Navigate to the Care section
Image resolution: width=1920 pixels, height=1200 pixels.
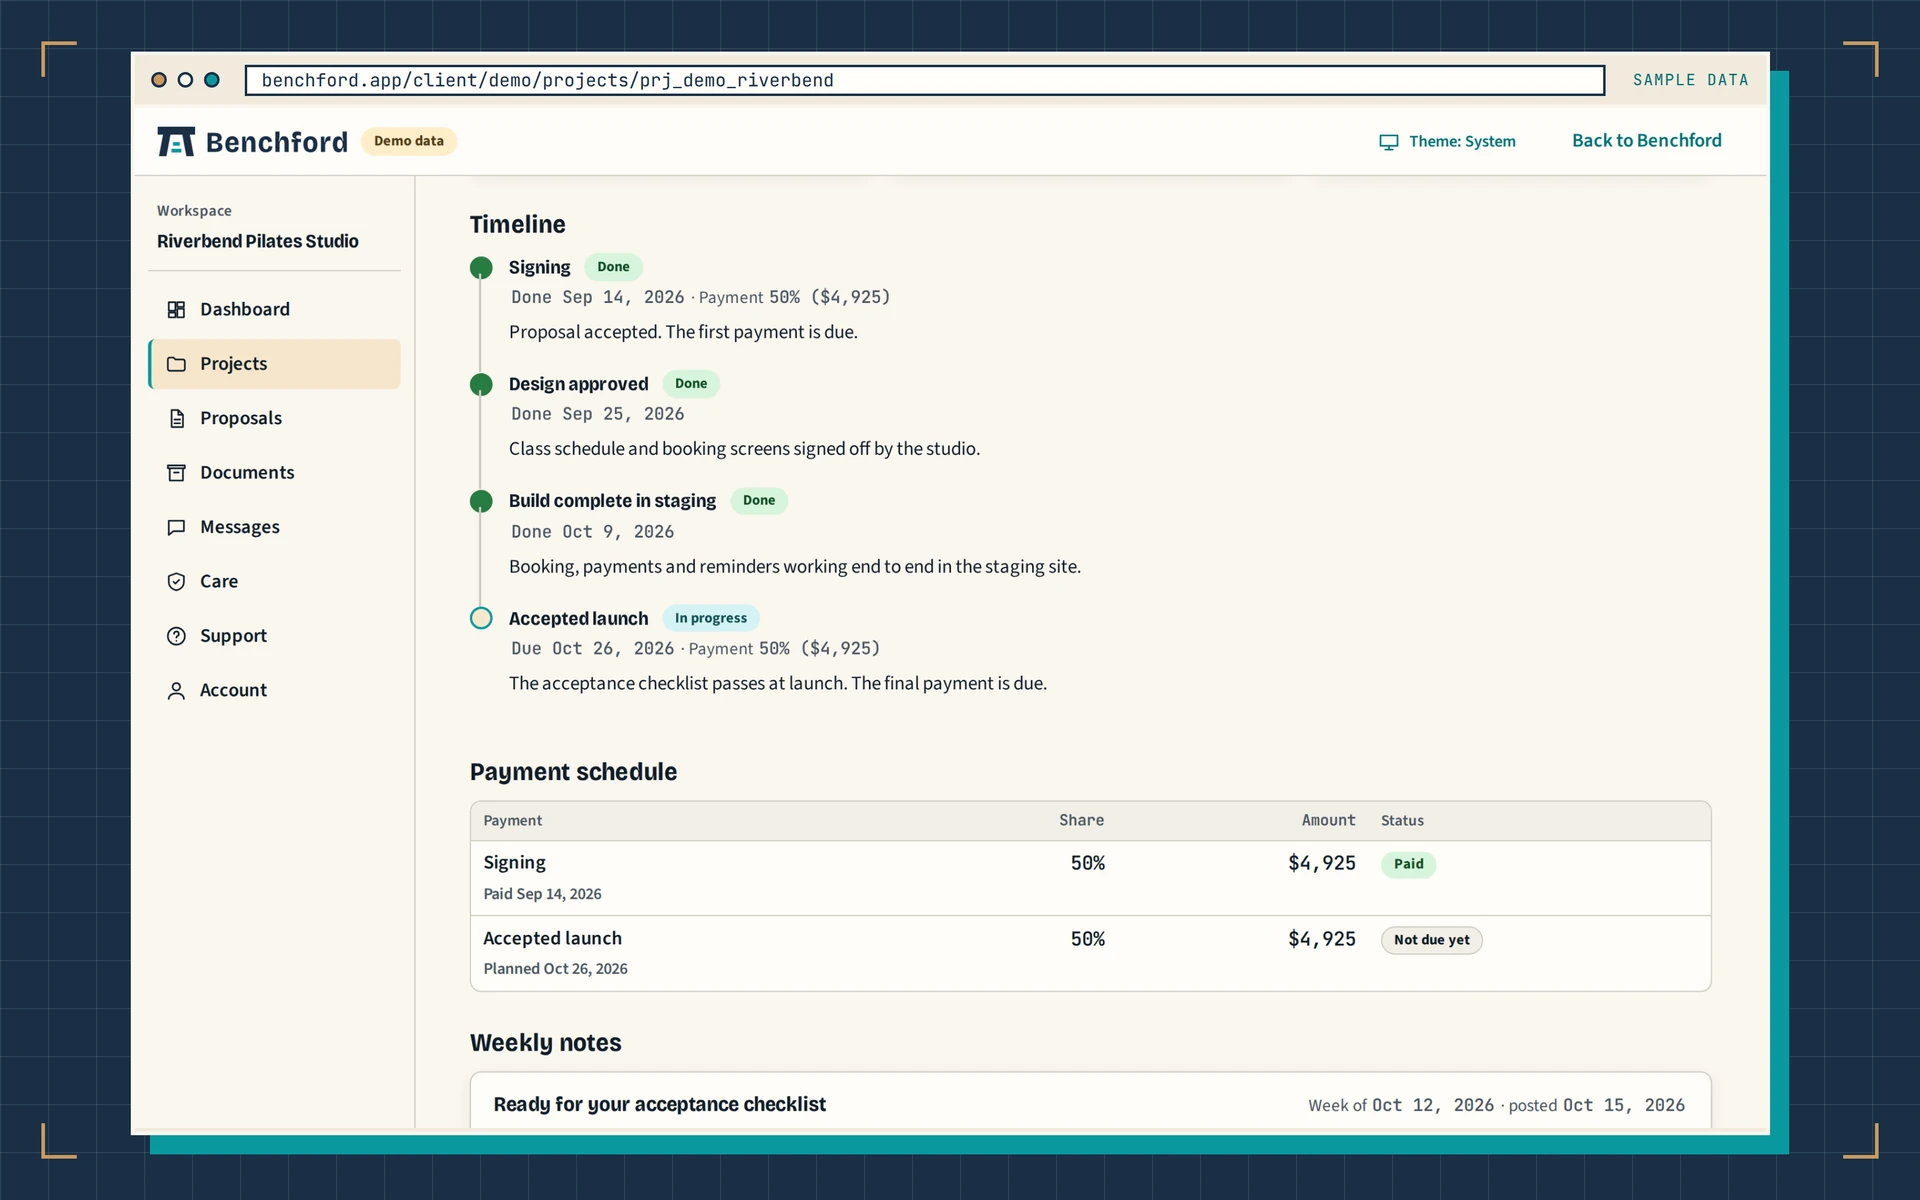coord(274,582)
